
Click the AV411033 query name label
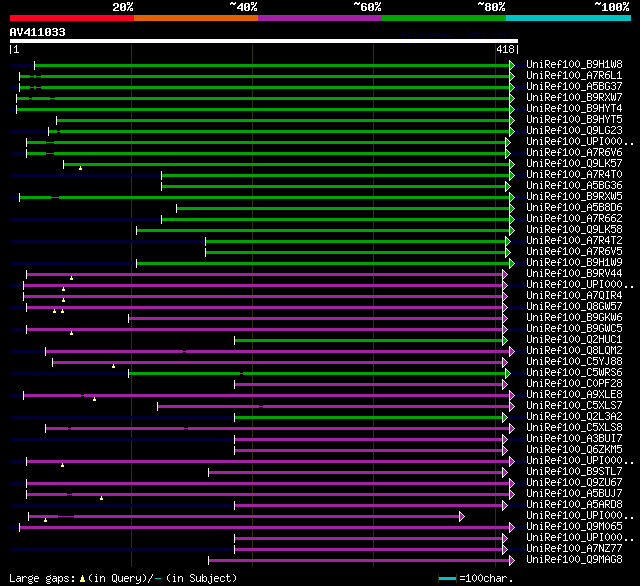click(x=38, y=32)
